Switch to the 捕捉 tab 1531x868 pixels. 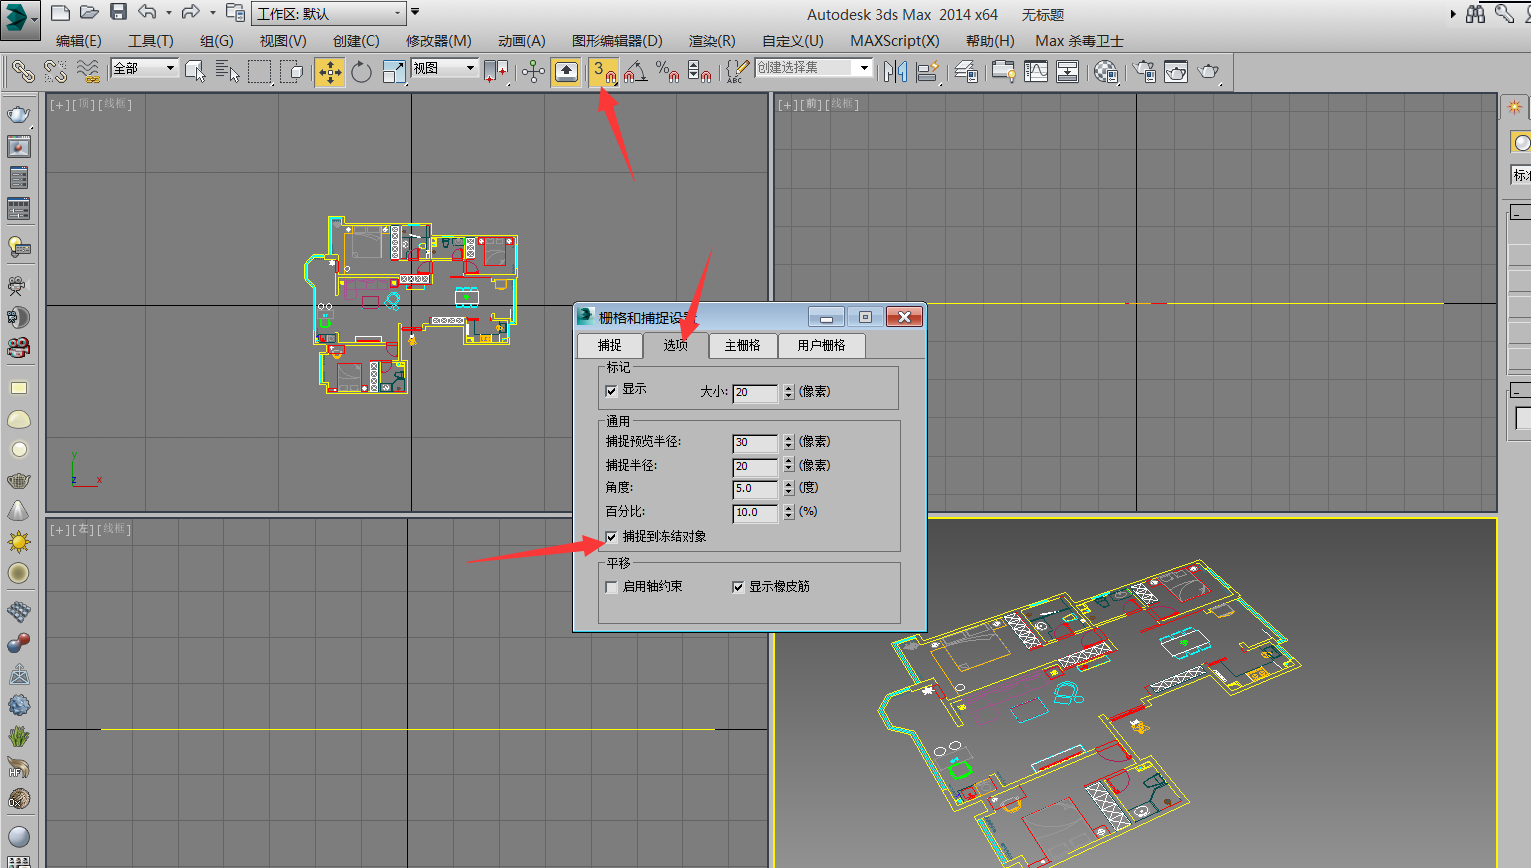pyautogui.click(x=609, y=345)
